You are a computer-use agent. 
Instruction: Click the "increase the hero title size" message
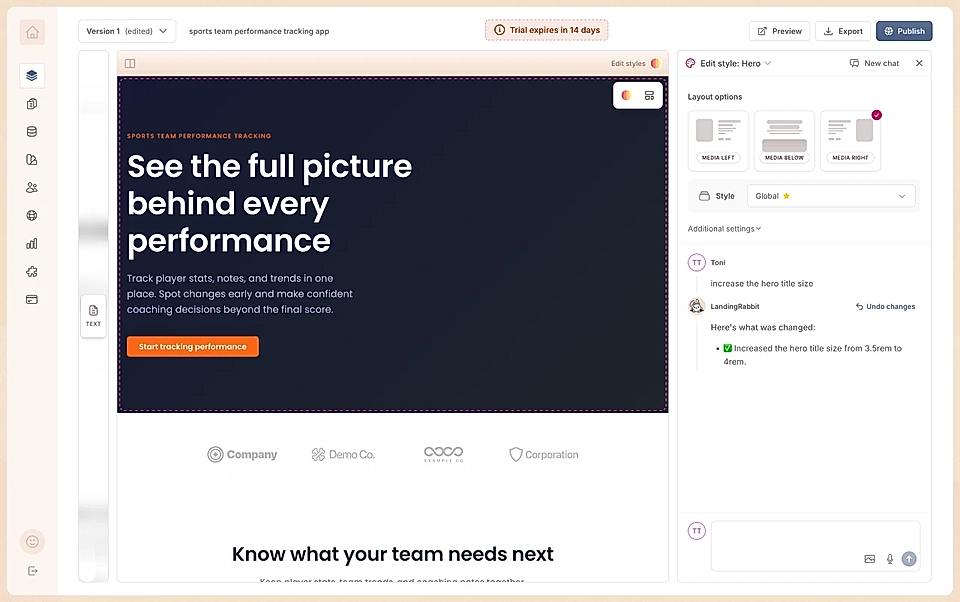(762, 284)
